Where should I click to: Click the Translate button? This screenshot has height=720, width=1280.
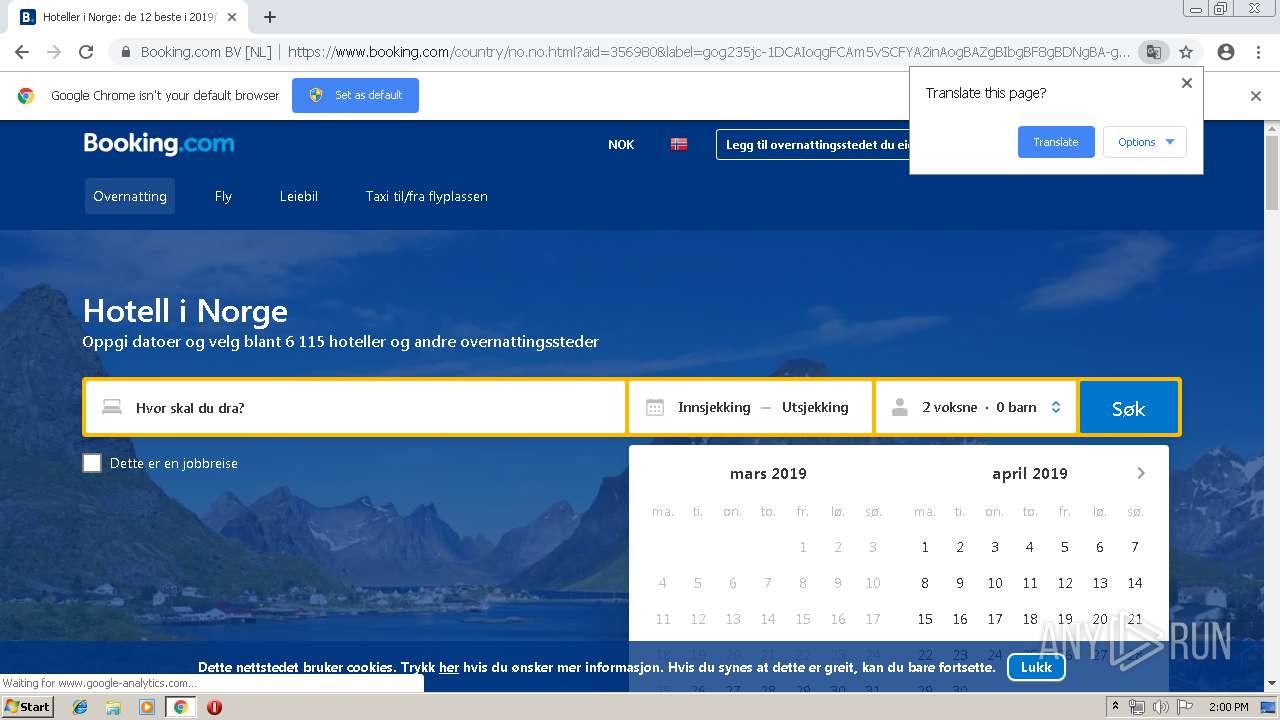(x=1056, y=142)
